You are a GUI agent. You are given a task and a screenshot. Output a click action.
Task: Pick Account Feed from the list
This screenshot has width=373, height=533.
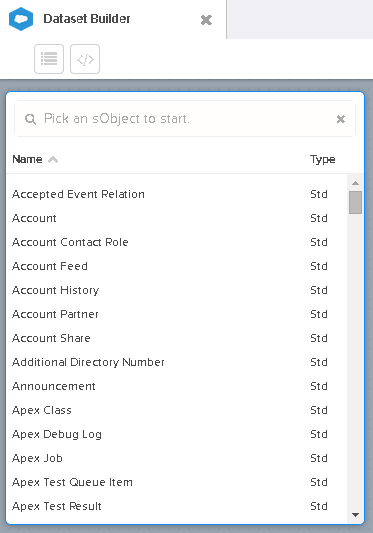[176, 266]
